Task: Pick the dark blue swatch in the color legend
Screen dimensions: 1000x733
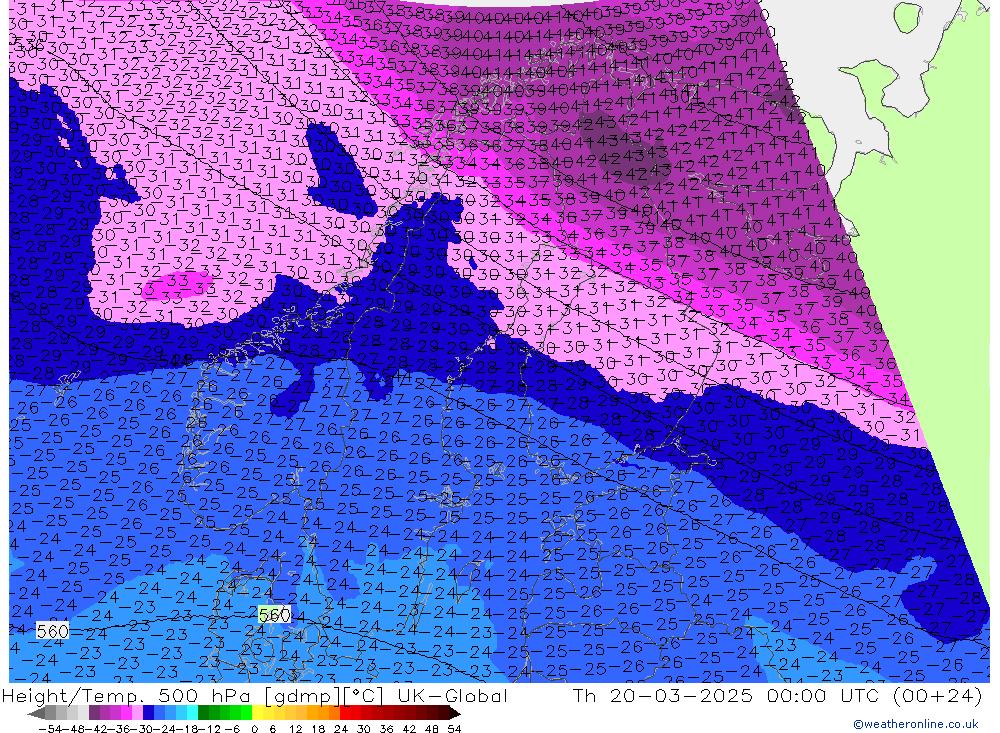Action: (149, 714)
